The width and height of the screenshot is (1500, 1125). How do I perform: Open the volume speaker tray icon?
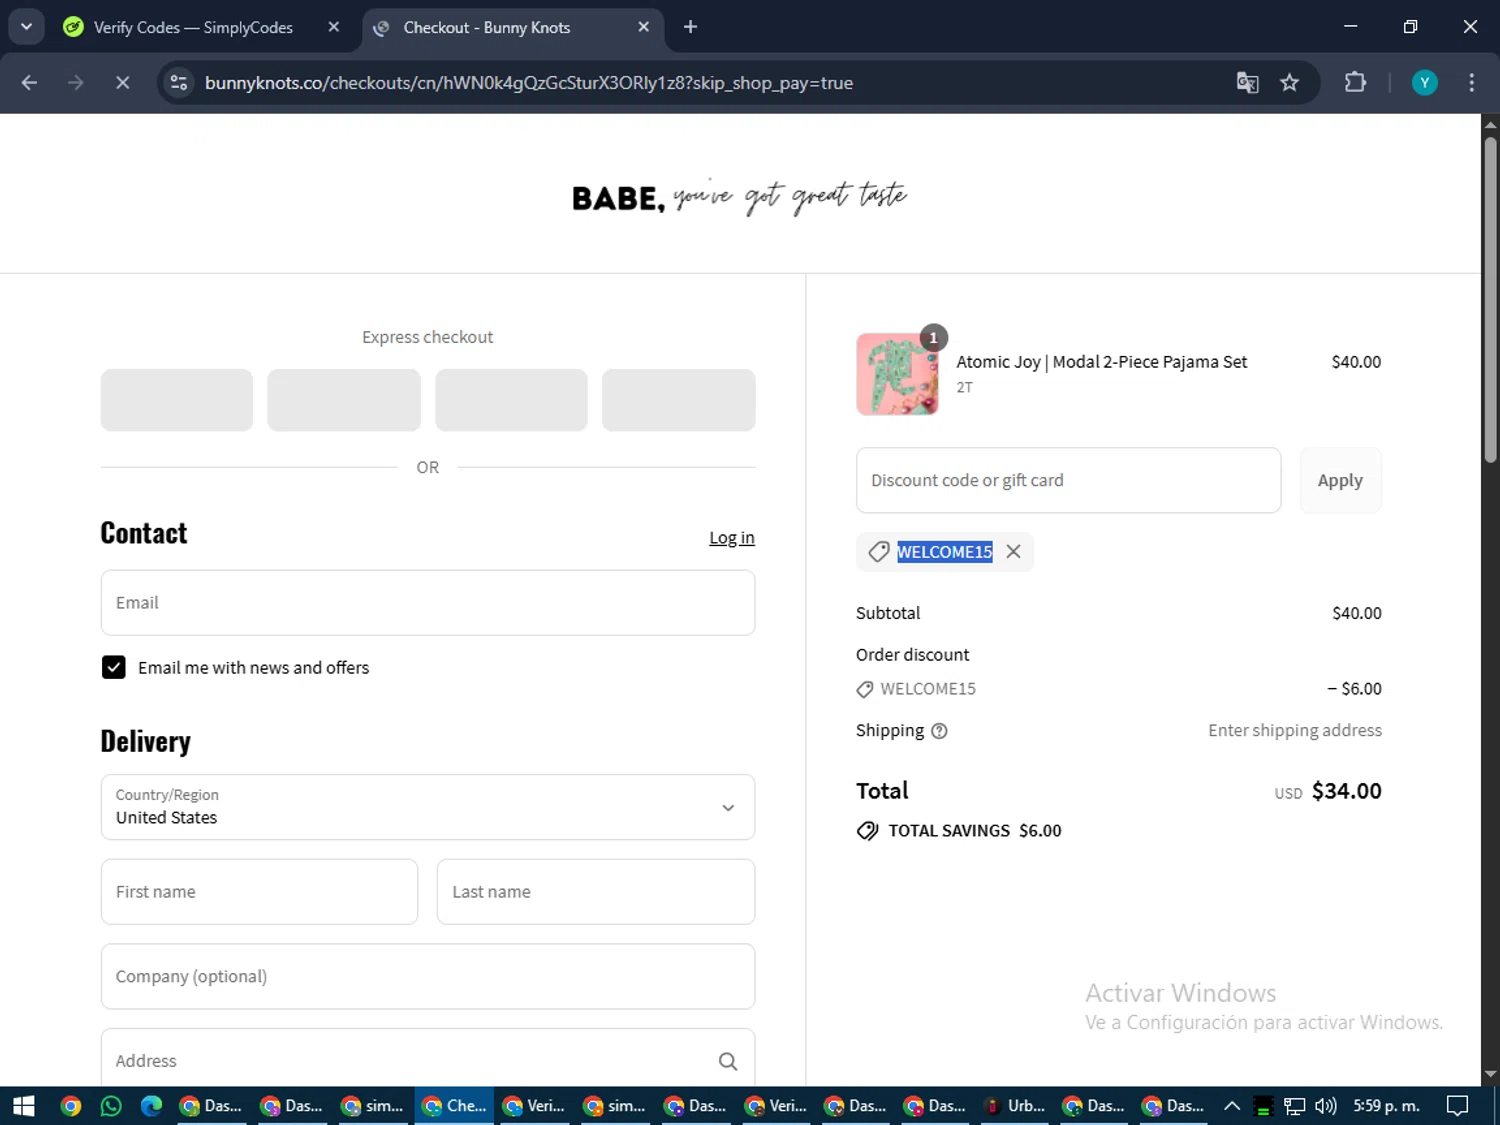[1326, 1106]
